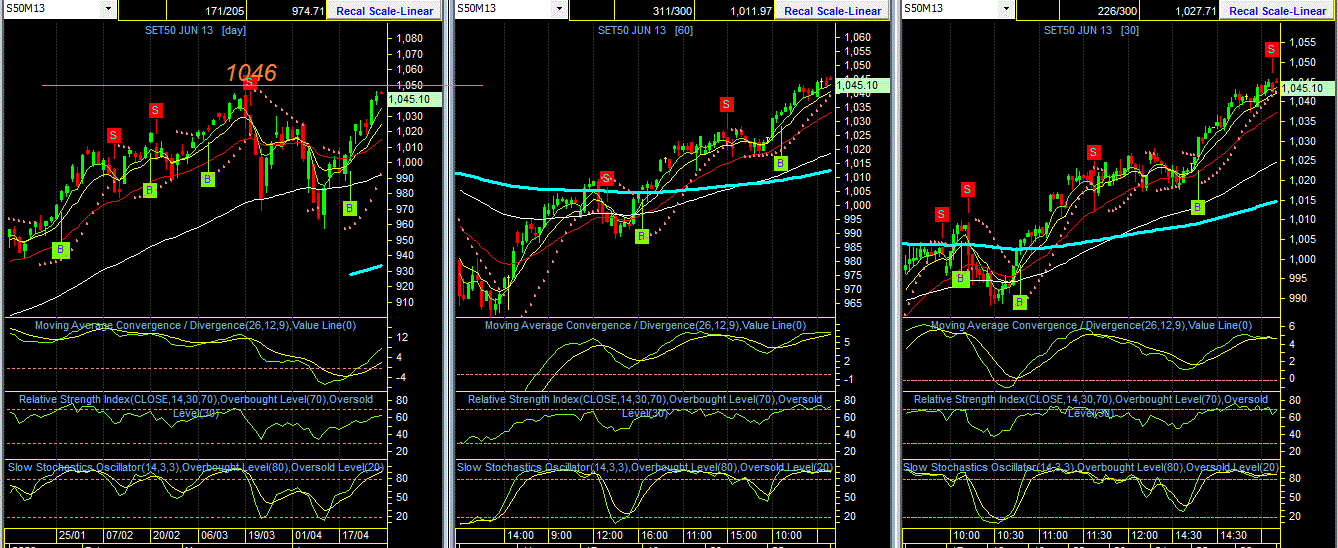
Task: Click Recal Scale-Linear button on the daily chart
Action: tap(383, 10)
